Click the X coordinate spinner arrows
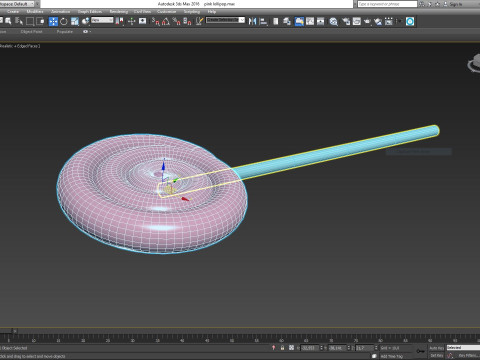480x360 pixels. coord(322,348)
